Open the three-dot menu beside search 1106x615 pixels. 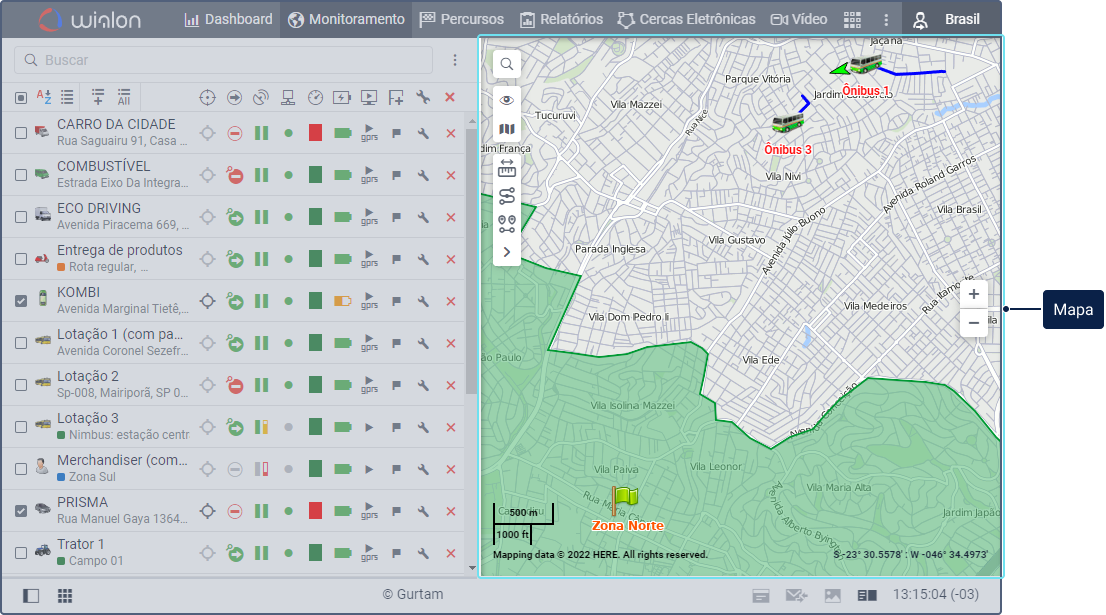tap(455, 60)
